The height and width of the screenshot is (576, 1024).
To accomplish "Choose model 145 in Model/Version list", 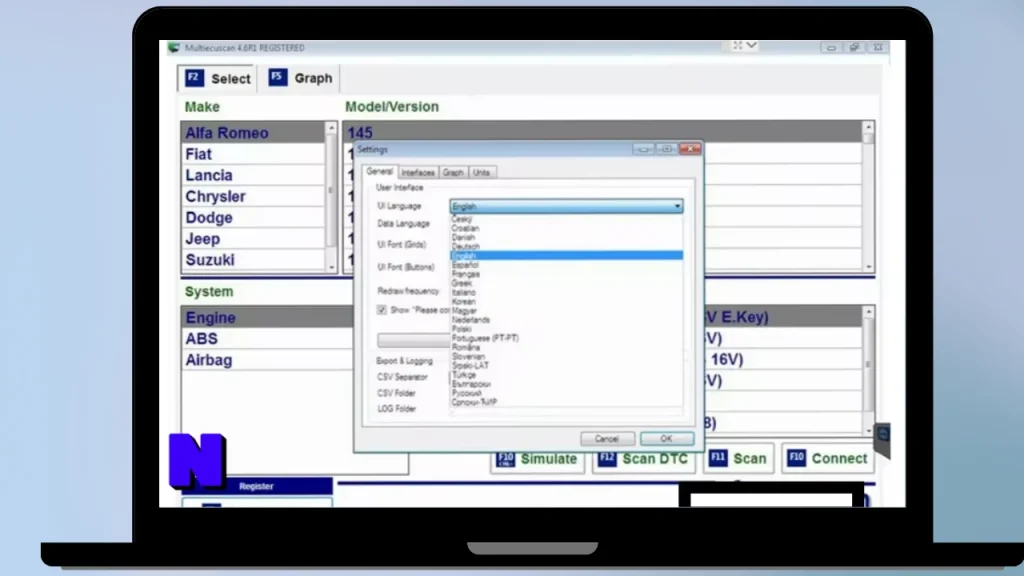I will (x=602, y=132).
